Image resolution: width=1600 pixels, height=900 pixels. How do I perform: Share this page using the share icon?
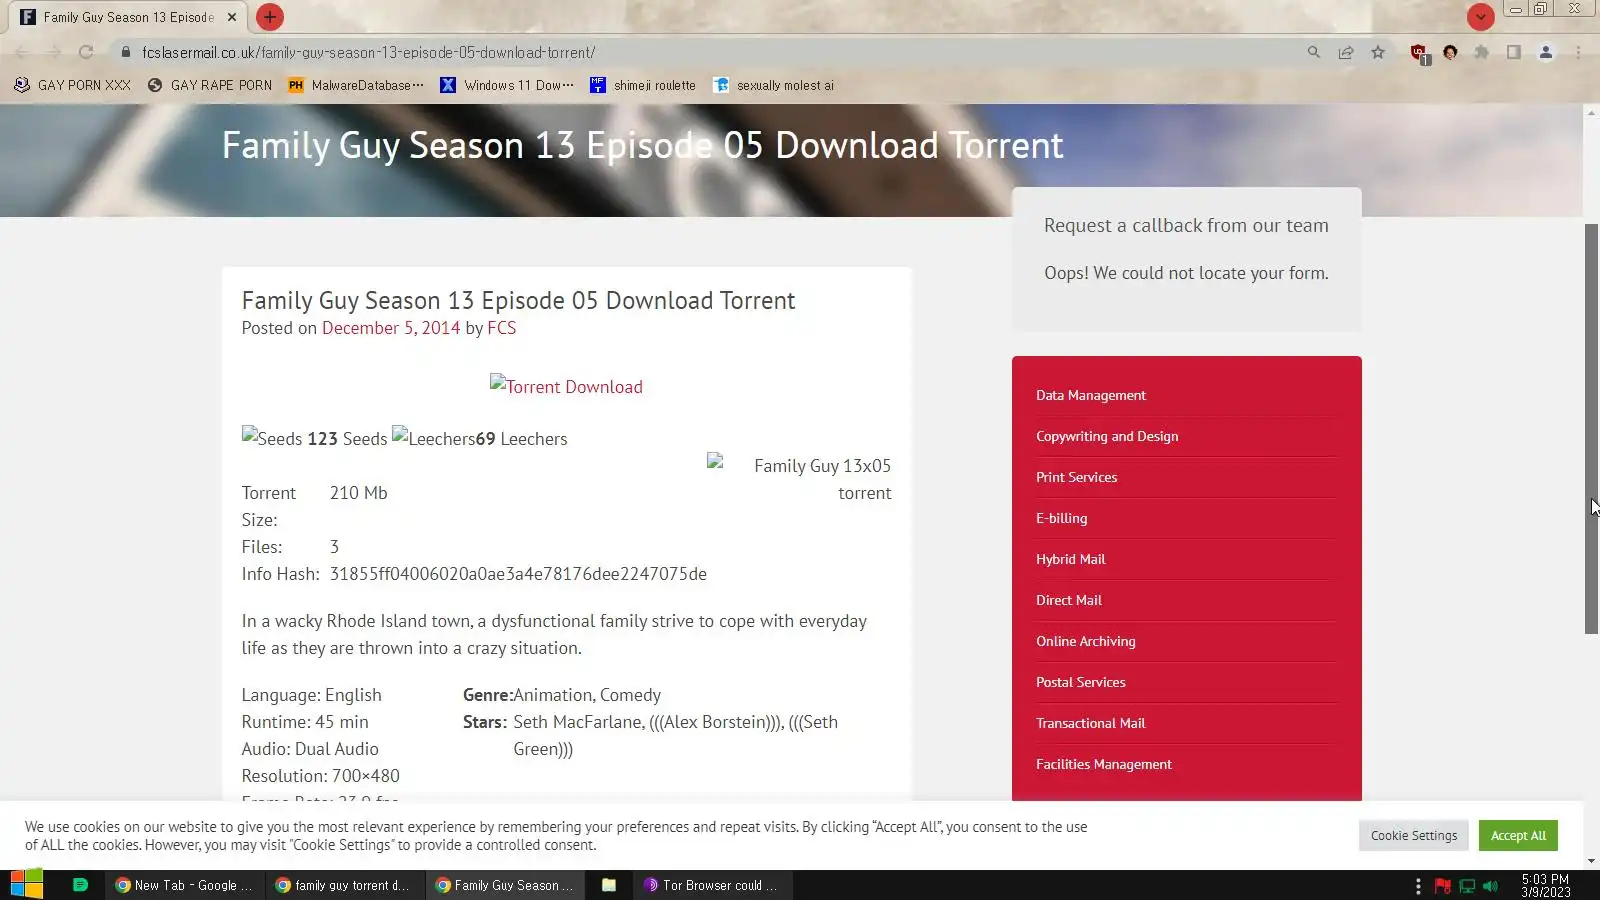1346,52
